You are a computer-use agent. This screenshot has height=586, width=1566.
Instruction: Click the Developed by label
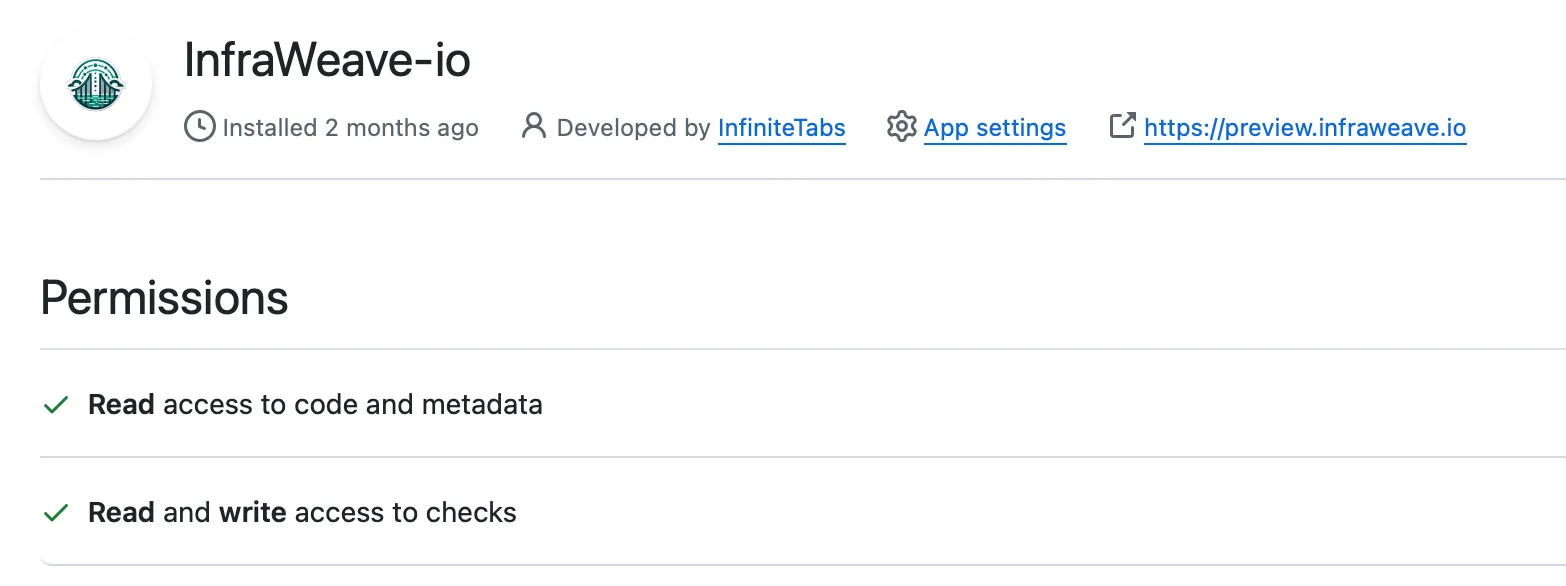pyautogui.click(x=633, y=128)
